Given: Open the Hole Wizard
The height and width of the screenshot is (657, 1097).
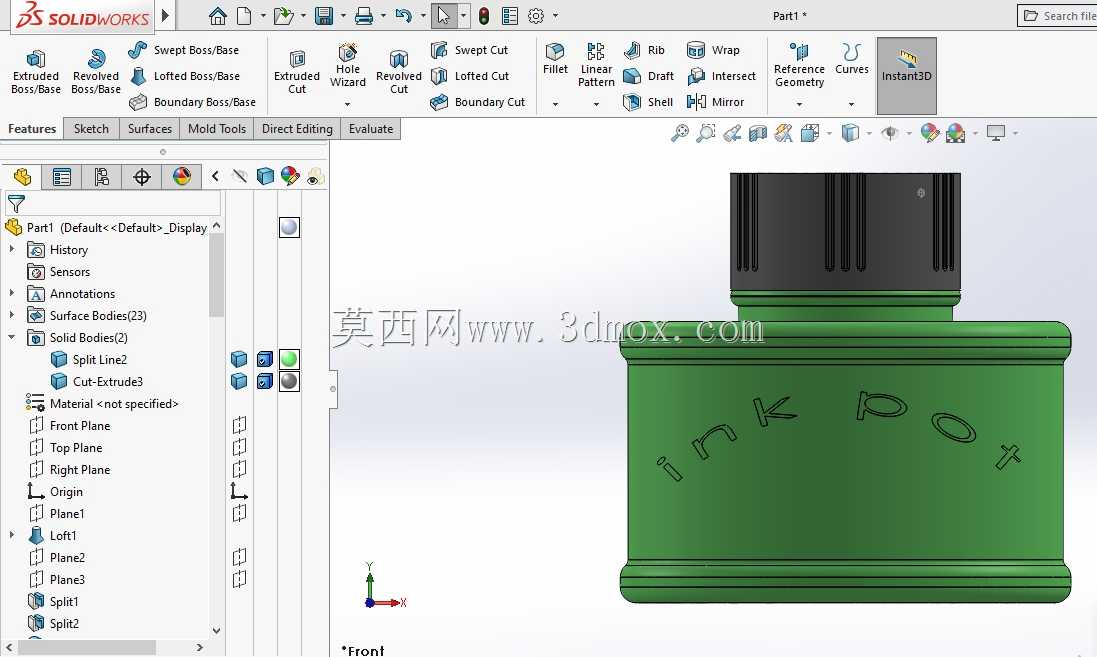Looking at the screenshot, I should point(348,65).
